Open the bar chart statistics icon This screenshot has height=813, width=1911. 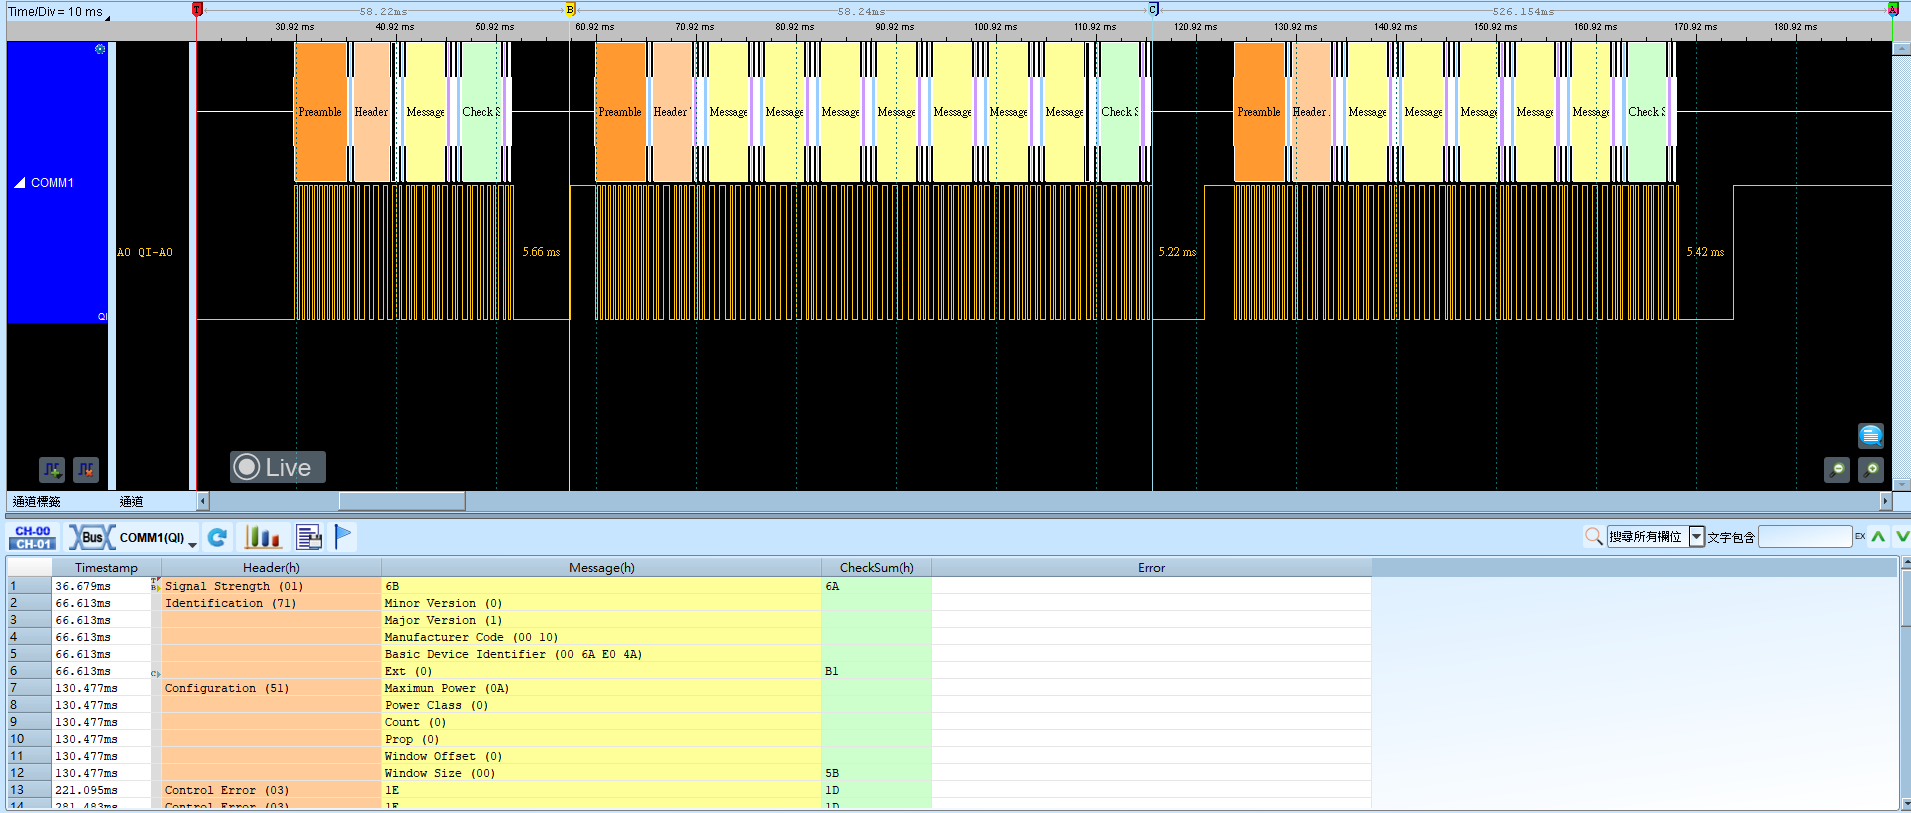point(263,538)
